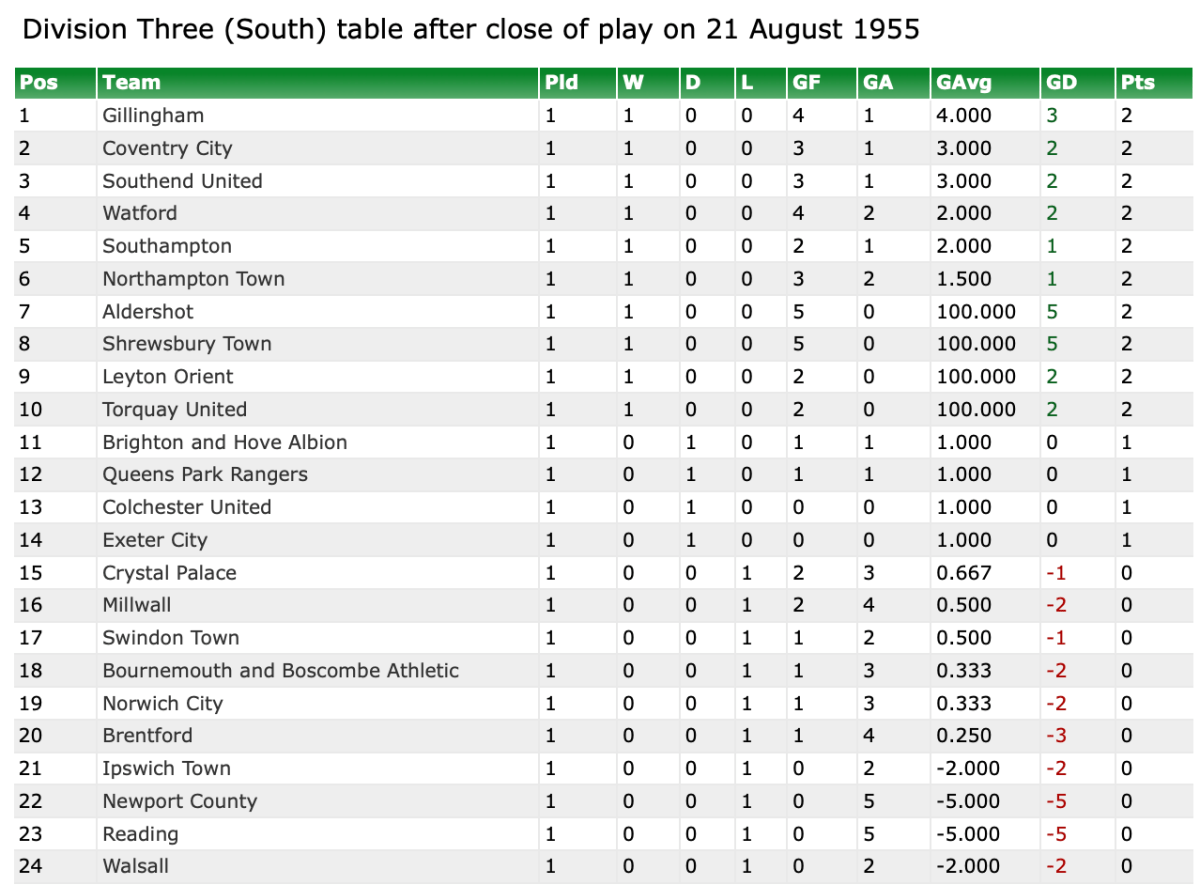Click the Pos column header
This screenshot has height=885, width=1200.
click(38, 83)
